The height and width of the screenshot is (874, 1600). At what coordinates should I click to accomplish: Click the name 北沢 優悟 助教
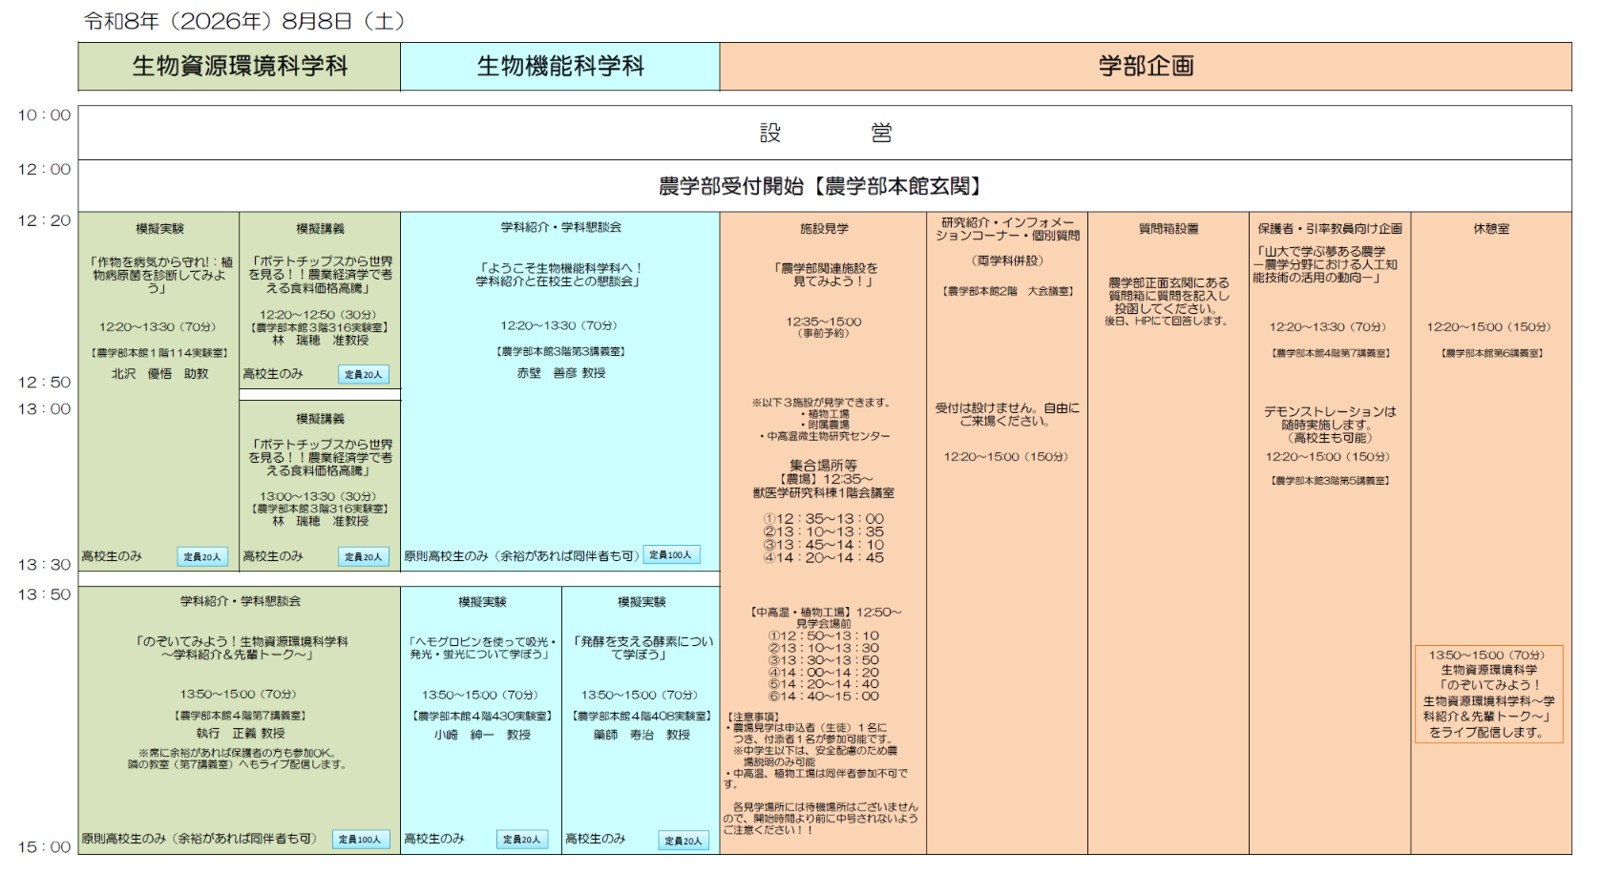160,373
